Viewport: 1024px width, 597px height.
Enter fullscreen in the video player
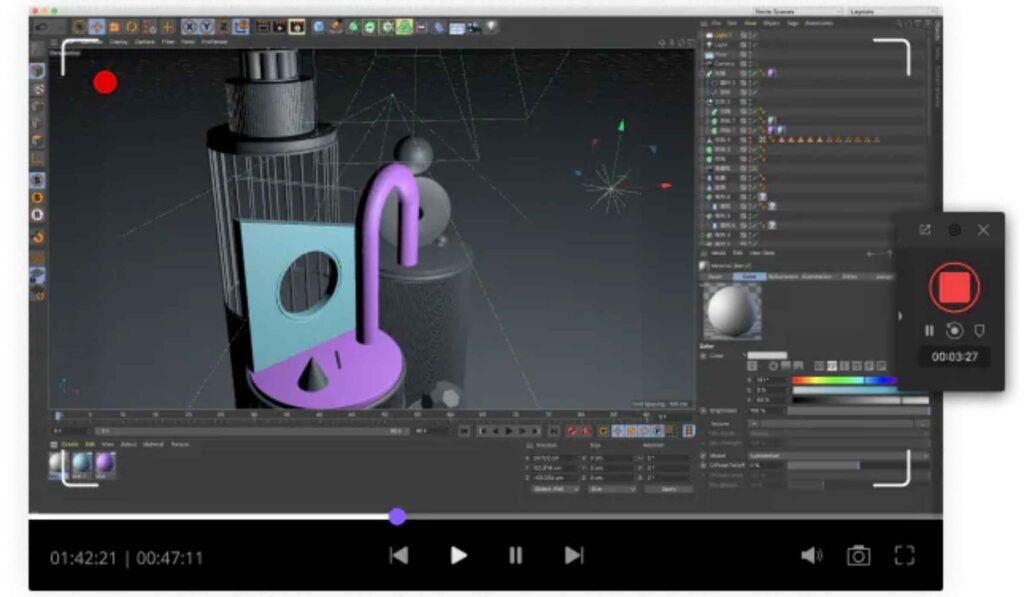click(x=904, y=556)
